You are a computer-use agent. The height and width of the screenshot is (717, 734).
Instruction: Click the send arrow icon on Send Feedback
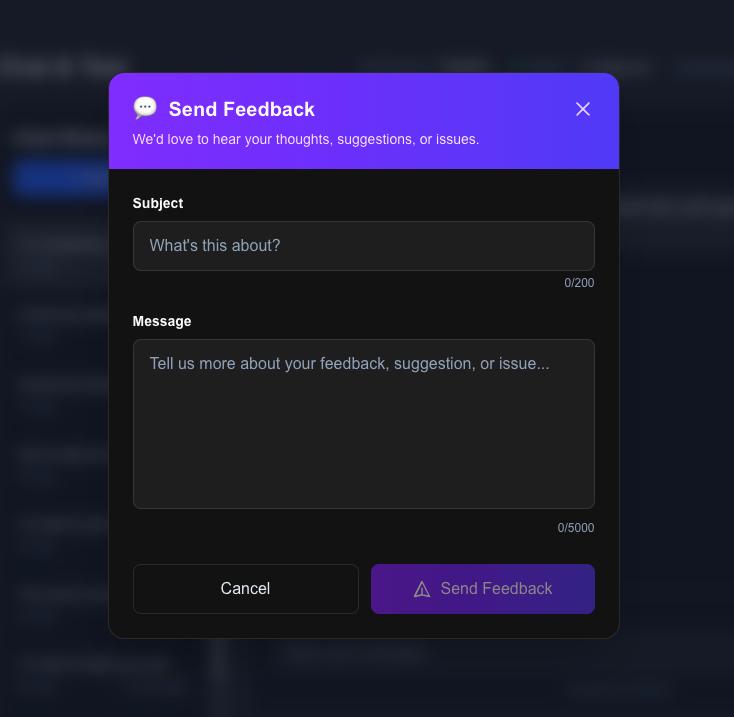(x=422, y=589)
